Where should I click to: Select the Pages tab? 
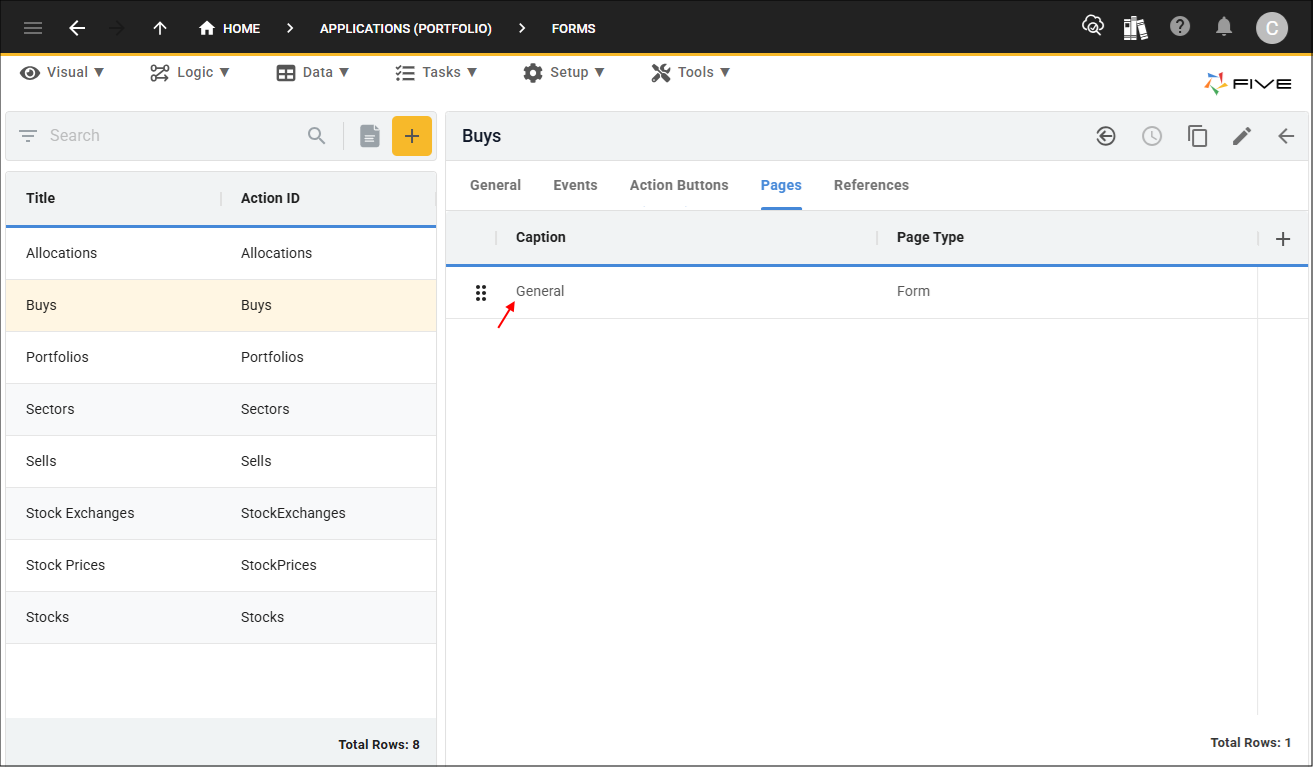pos(781,185)
